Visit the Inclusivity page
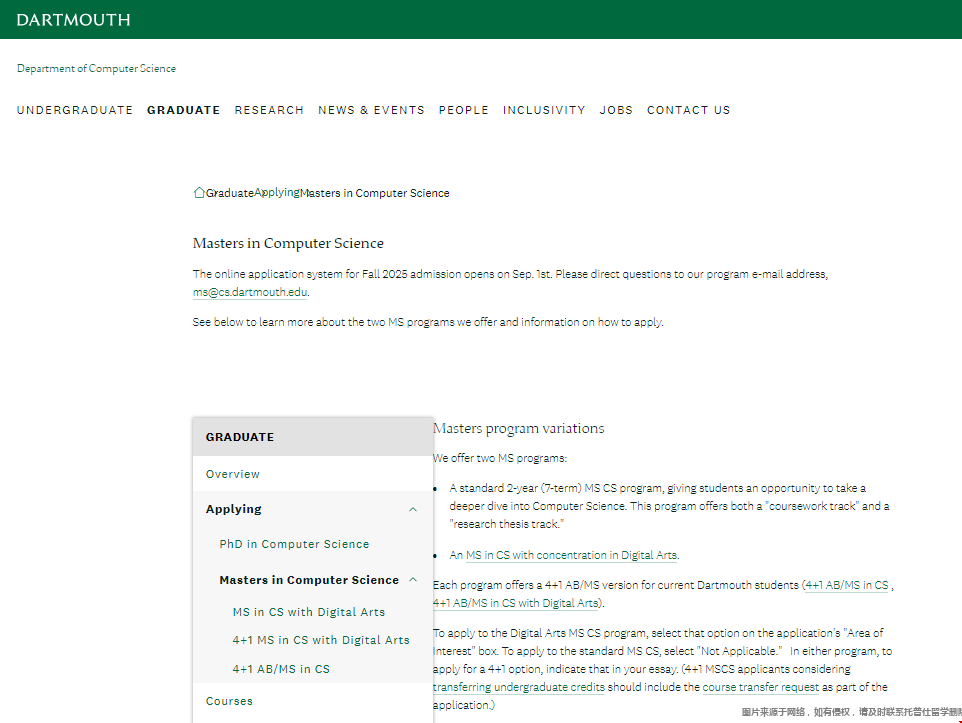This screenshot has width=962, height=723. tap(544, 110)
